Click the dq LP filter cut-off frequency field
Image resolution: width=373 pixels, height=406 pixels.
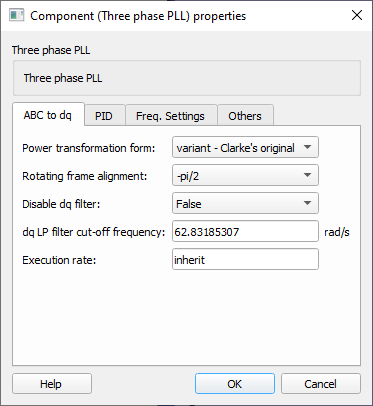[x=245, y=231]
